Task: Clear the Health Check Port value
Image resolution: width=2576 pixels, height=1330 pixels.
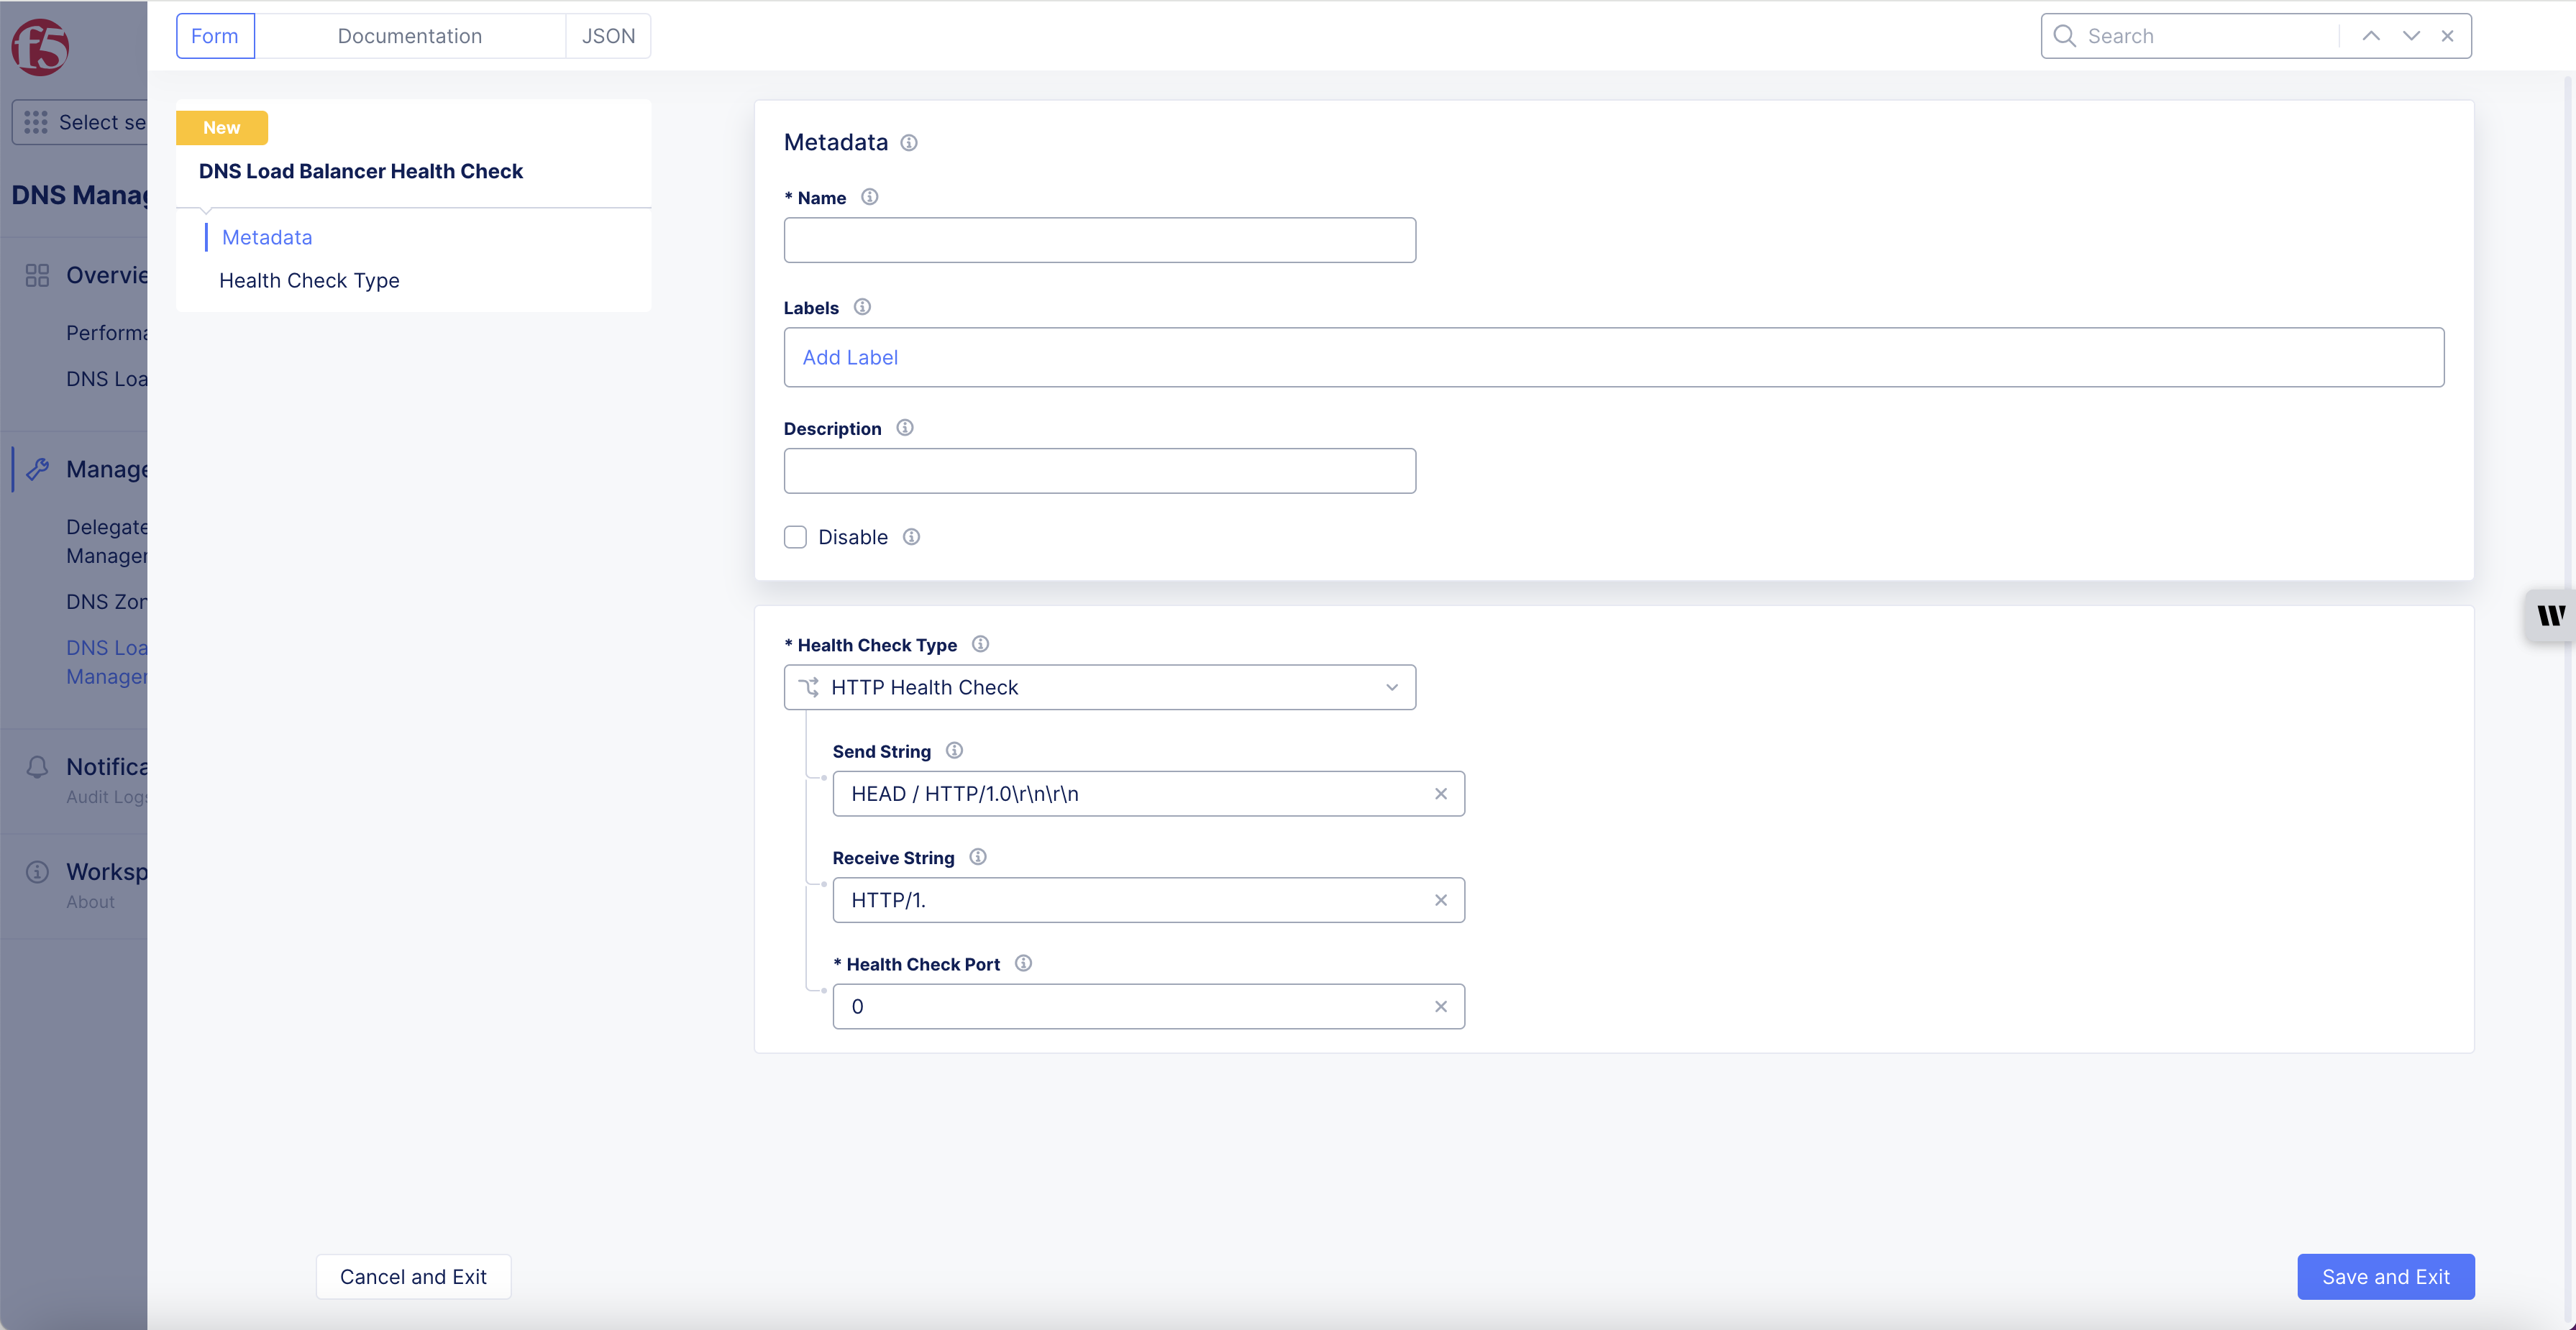Action: pyautogui.click(x=1441, y=1006)
